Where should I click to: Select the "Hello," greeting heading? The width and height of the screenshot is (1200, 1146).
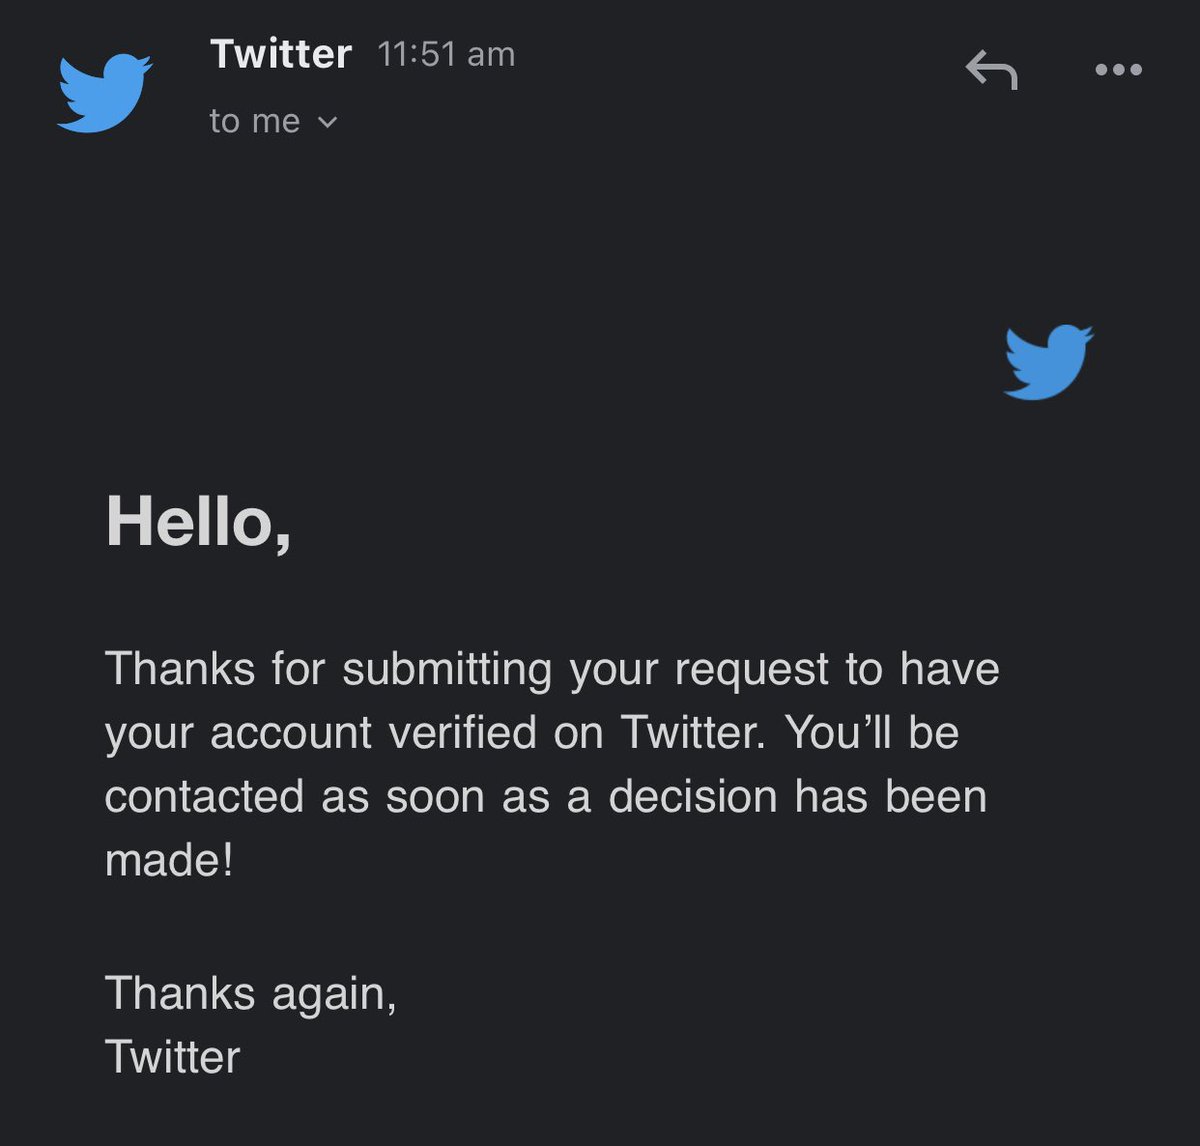click(198, 522)
